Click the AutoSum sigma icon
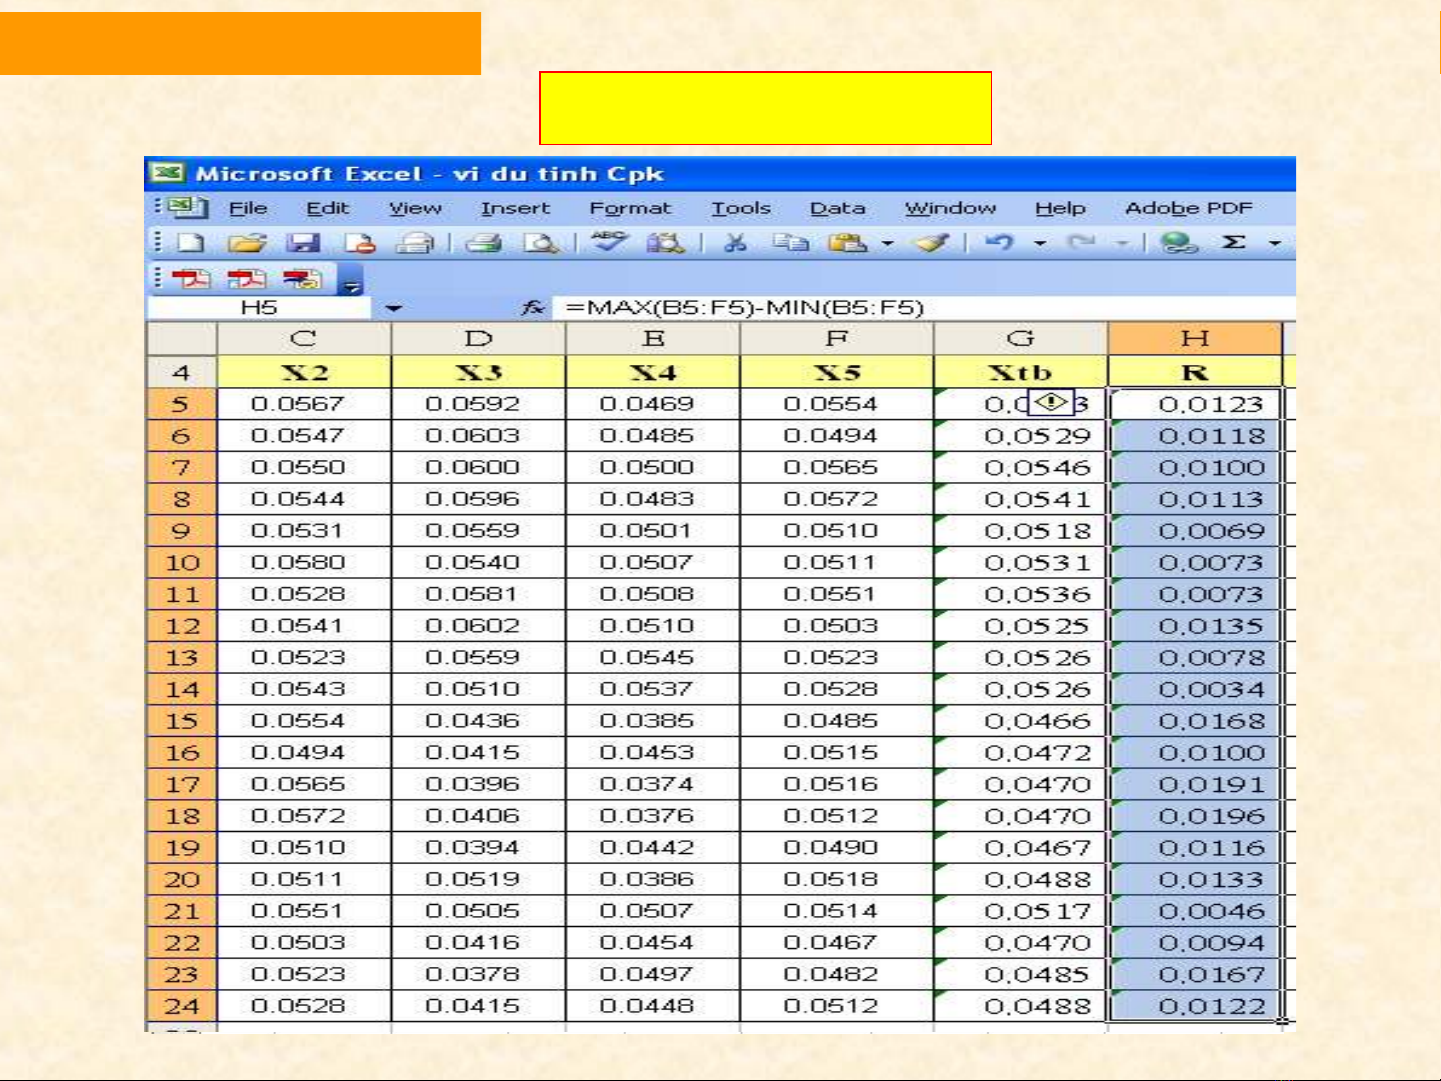Screen dimensions: 1441x1081 (x=1234, y=243)
